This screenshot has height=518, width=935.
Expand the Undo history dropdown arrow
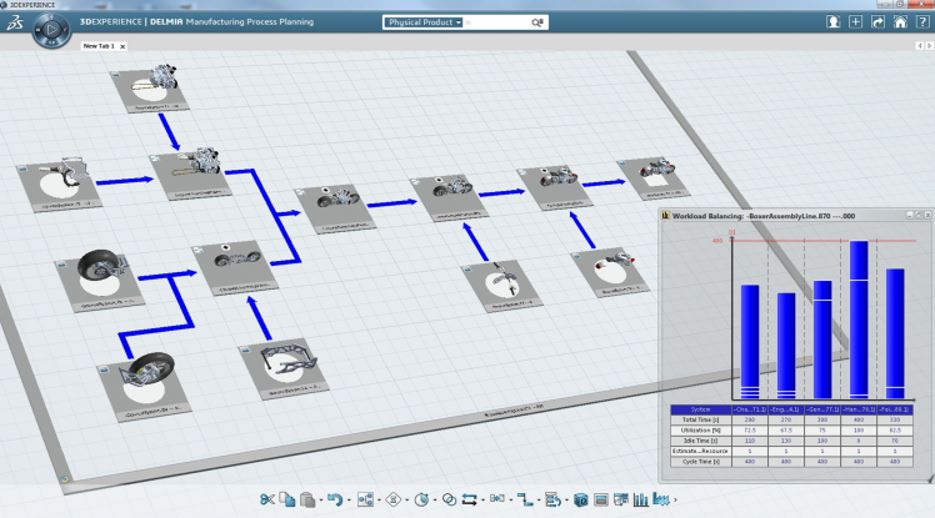click(x=348, y=500)
